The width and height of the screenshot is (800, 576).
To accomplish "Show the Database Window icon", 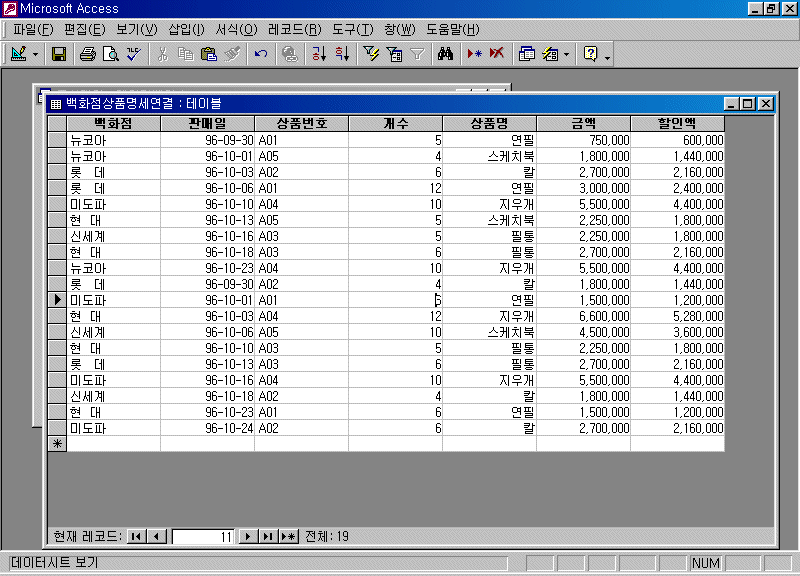I will 527,54.
